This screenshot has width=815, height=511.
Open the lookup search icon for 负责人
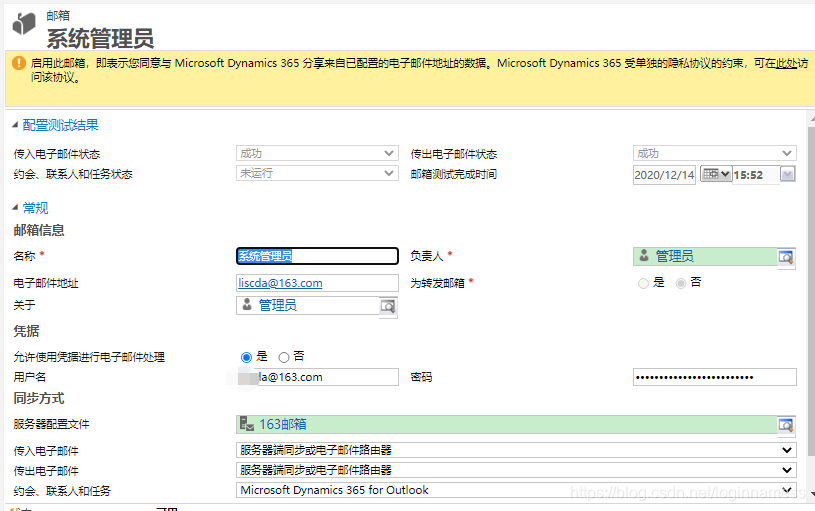tap(785, 256)
